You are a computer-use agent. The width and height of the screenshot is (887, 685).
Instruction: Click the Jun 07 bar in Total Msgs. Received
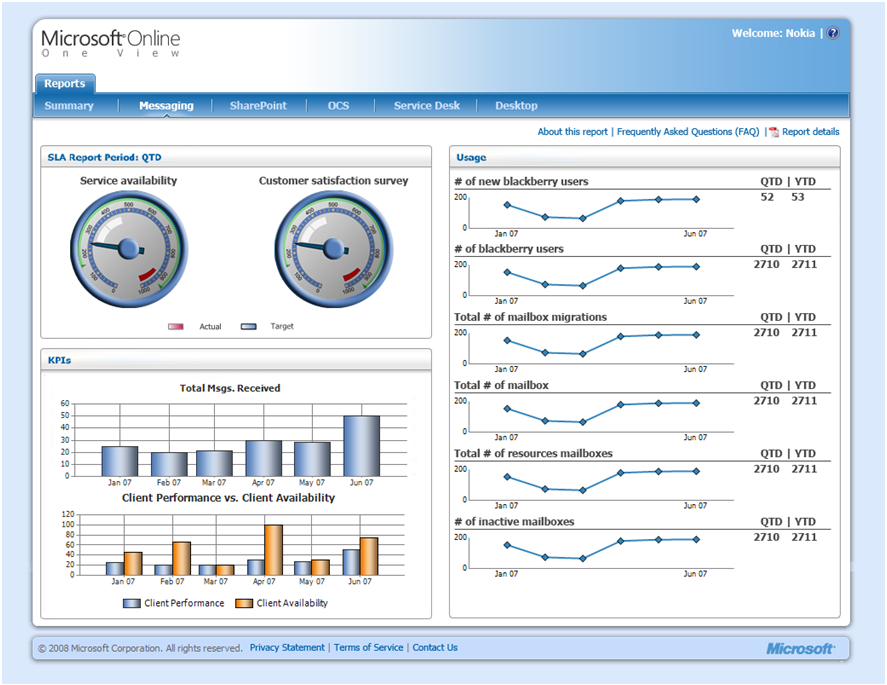[361, 446]
